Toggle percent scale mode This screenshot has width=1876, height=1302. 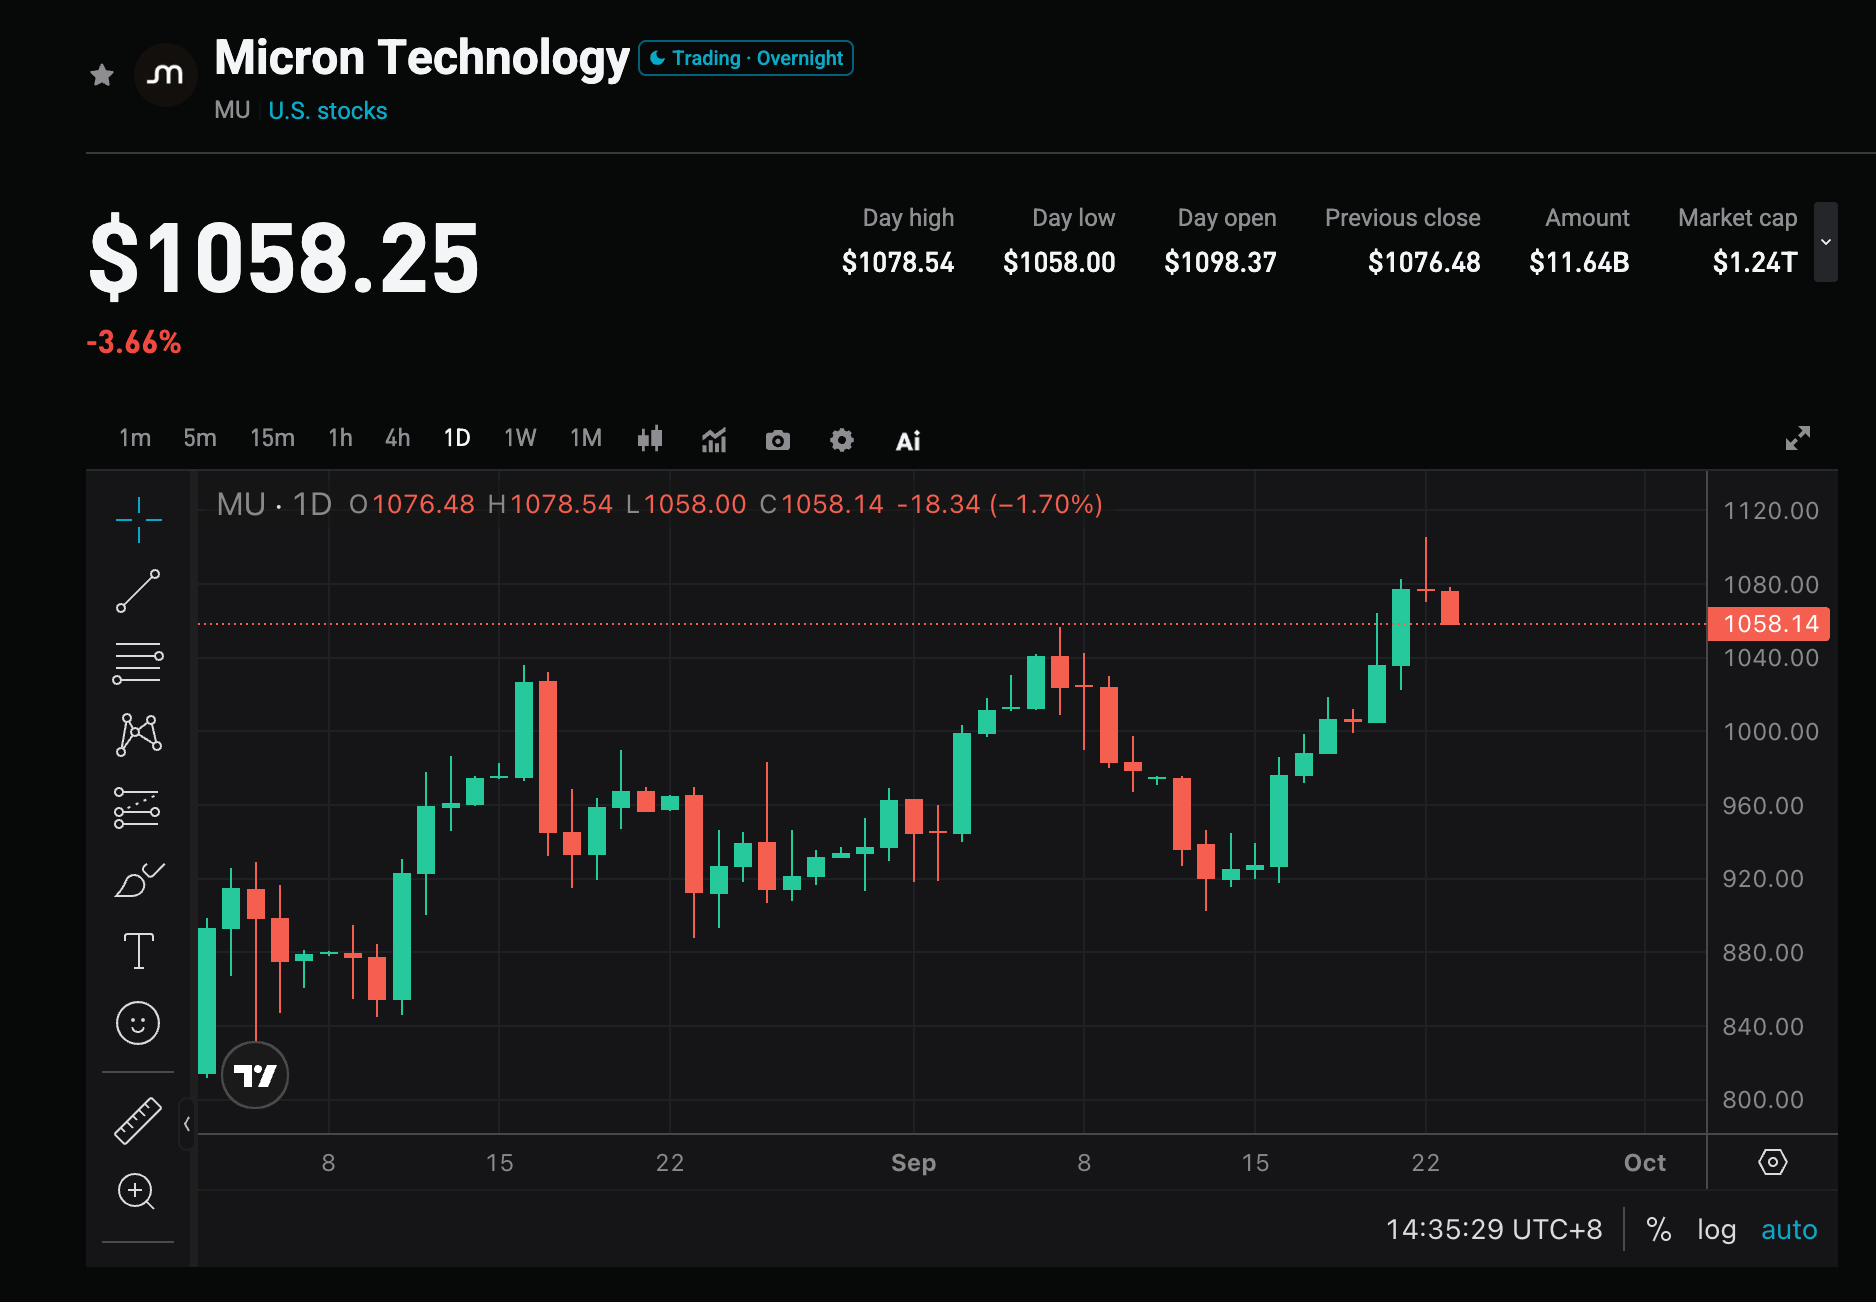tap(1659, 1229)
